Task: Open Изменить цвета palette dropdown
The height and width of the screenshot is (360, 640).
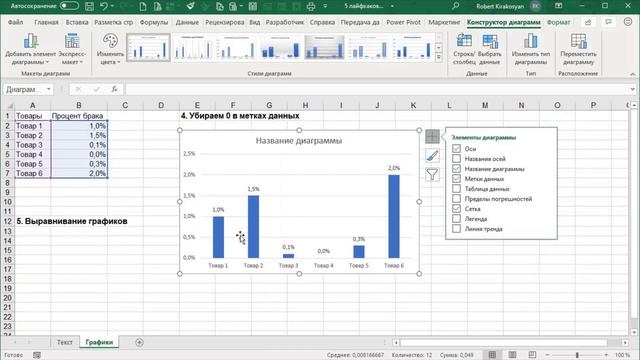Action: coord(110,49)
